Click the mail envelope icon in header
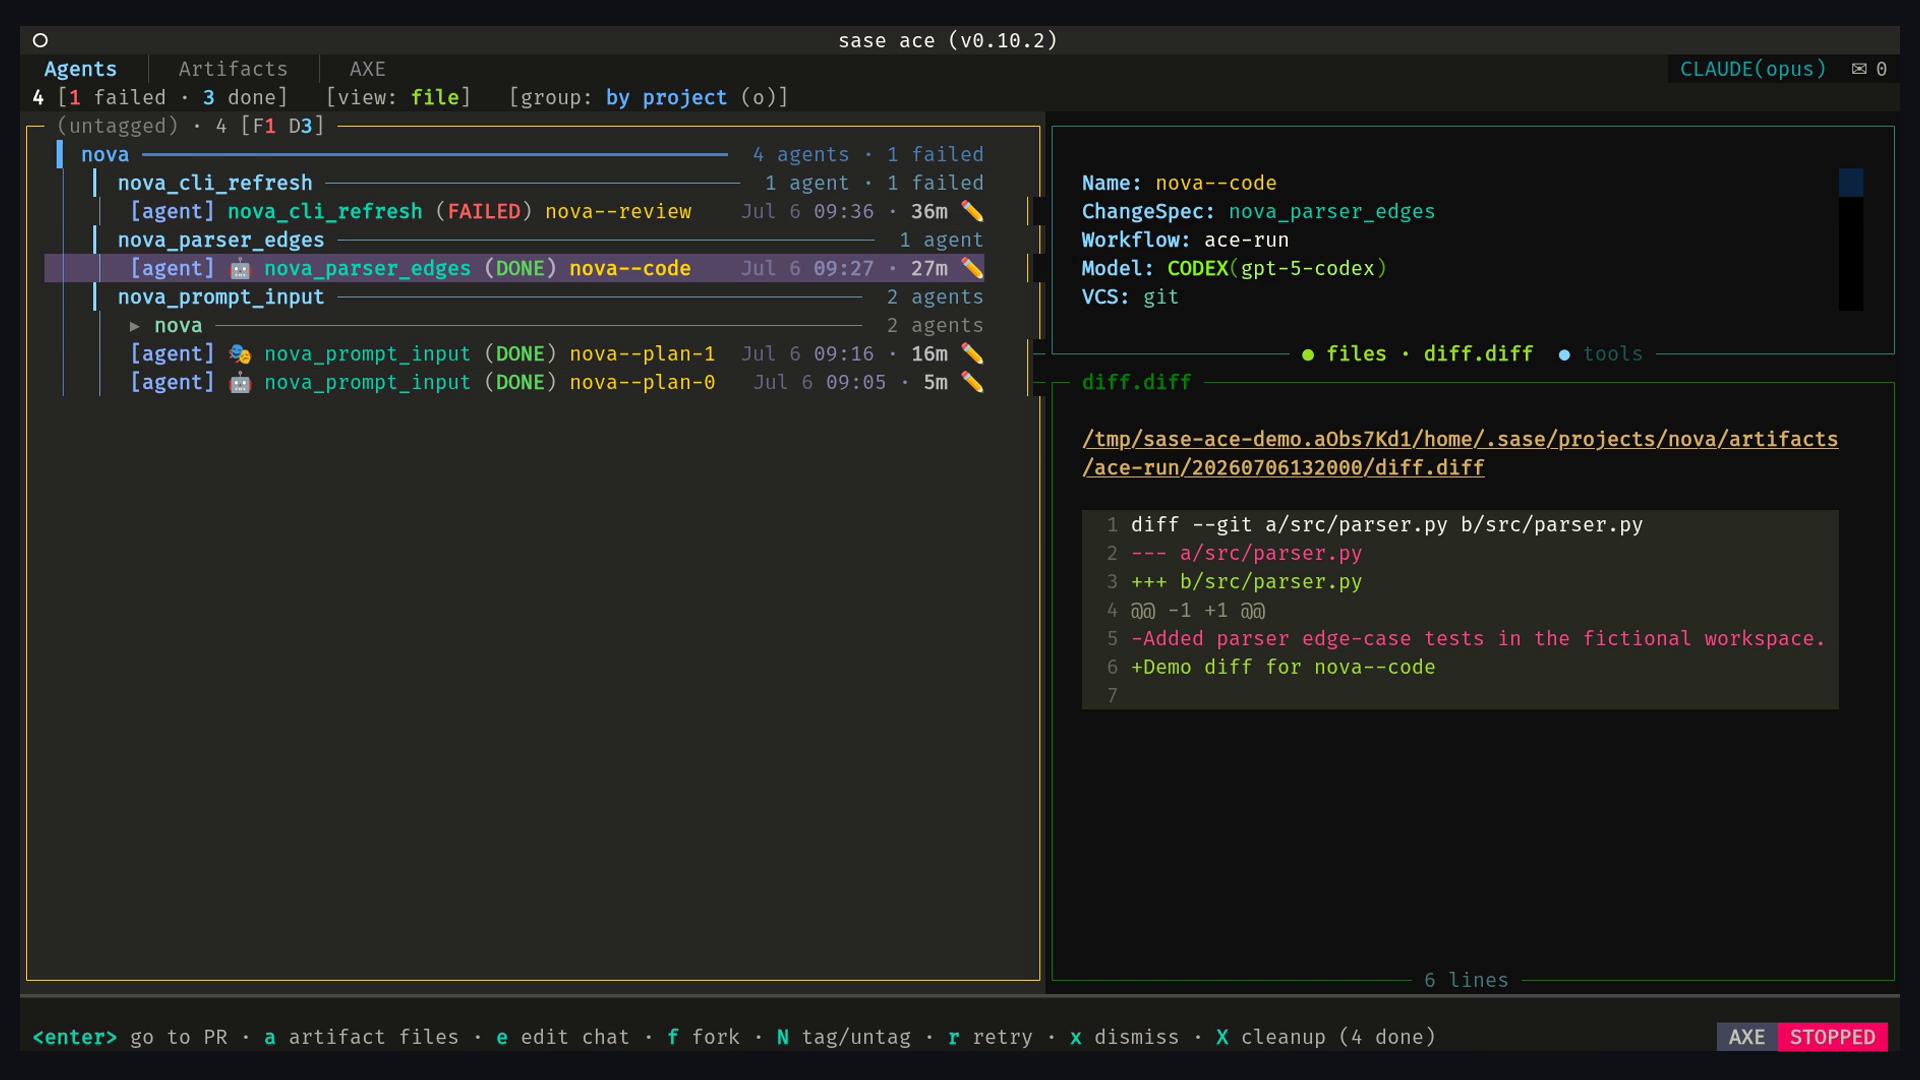 tap(1859, 69)
